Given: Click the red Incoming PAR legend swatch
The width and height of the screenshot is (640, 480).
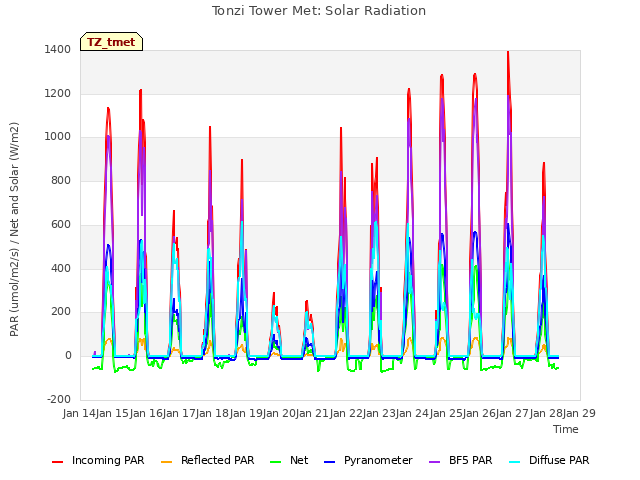Looking at the screenshot, I should pos(58,462).
